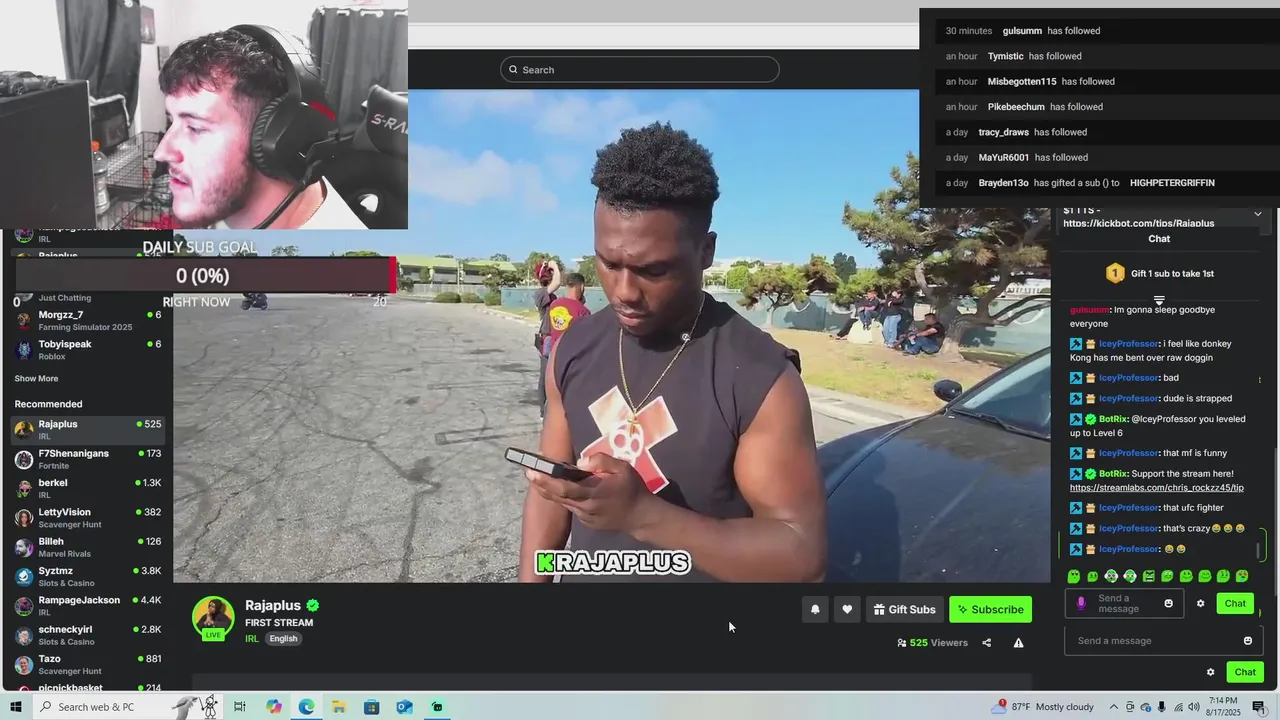Open Task View on the taskbar

tap(240, 707)
